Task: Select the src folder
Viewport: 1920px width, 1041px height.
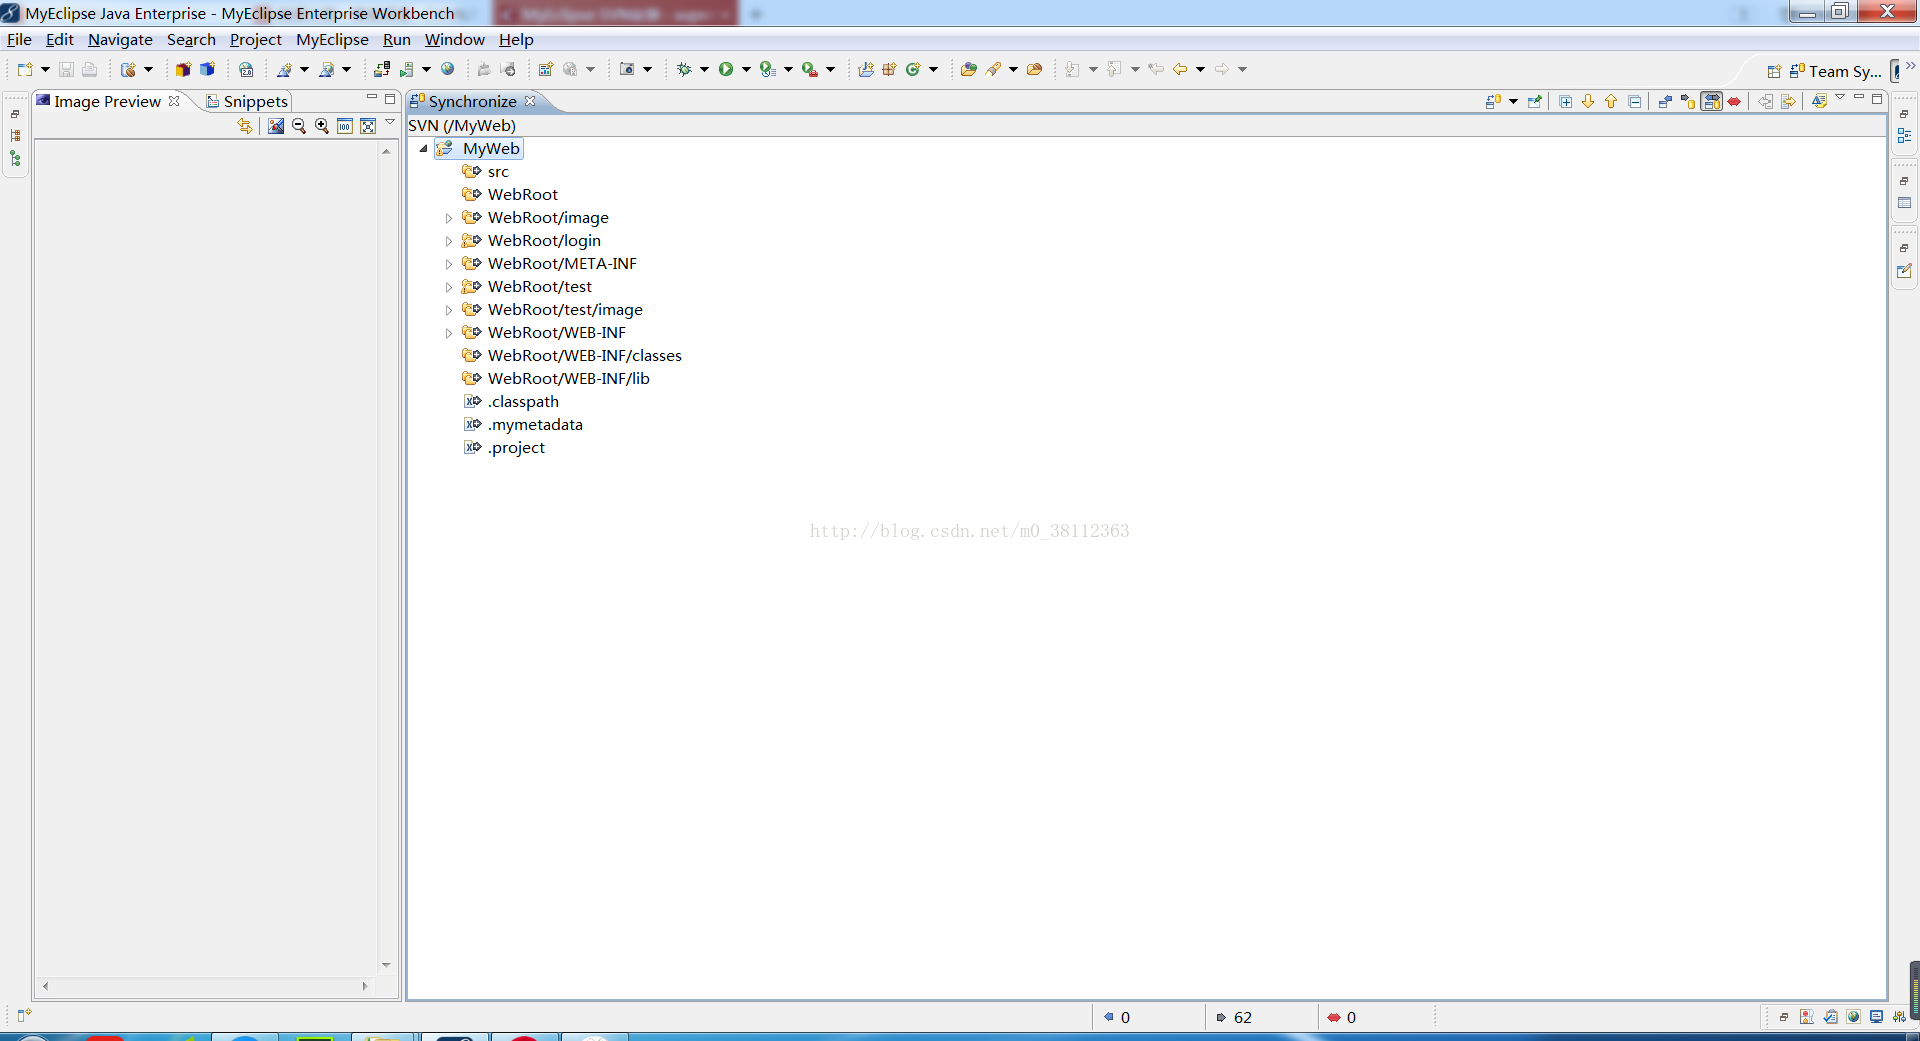Action: tap(485, 171)
